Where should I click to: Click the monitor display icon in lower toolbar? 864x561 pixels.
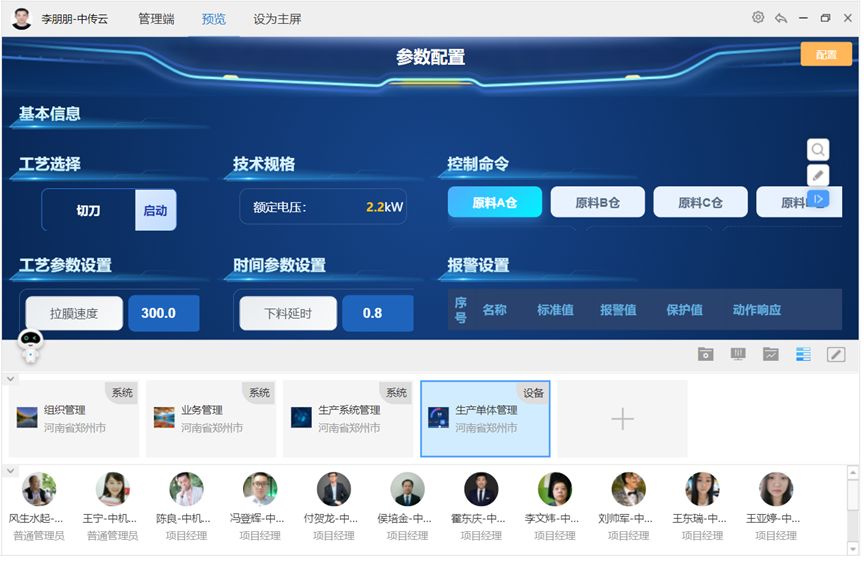(738, 354)
